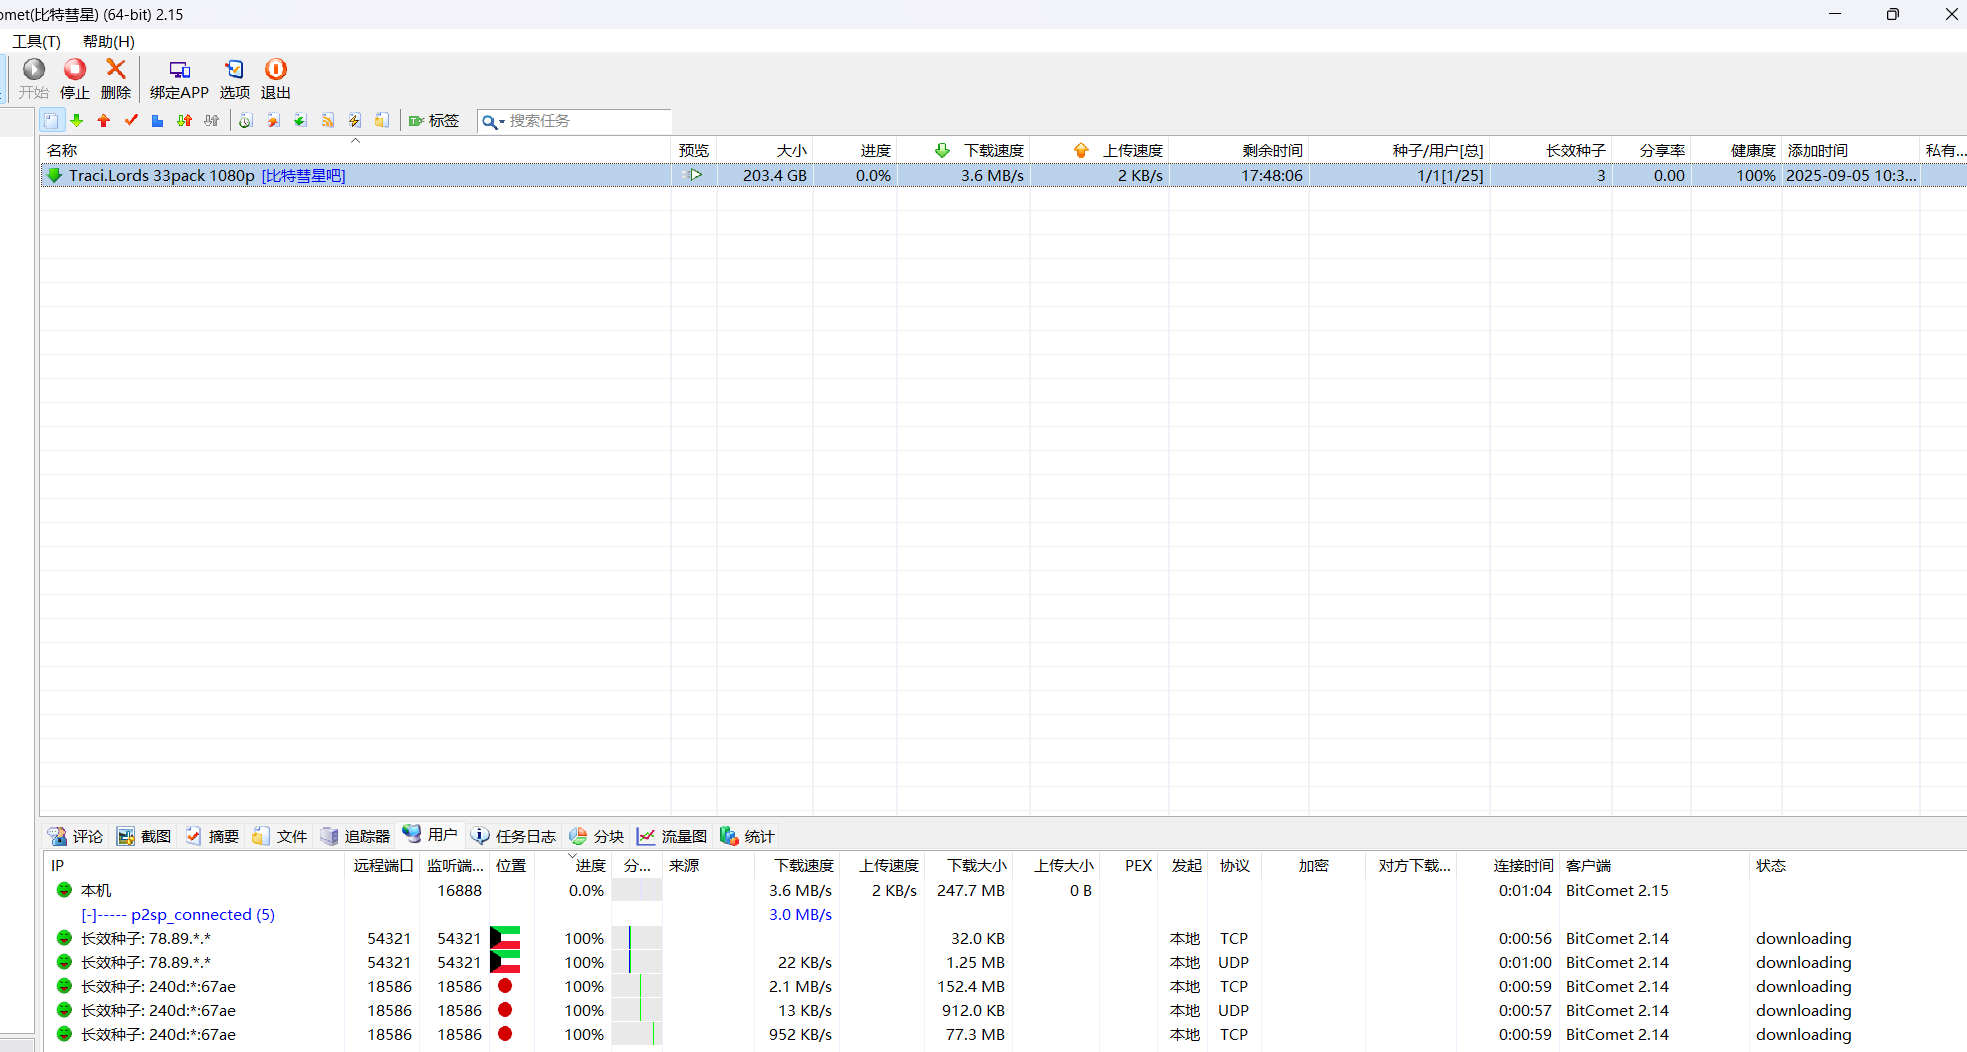Click the red up-arrow uploading filter icon

104,121
